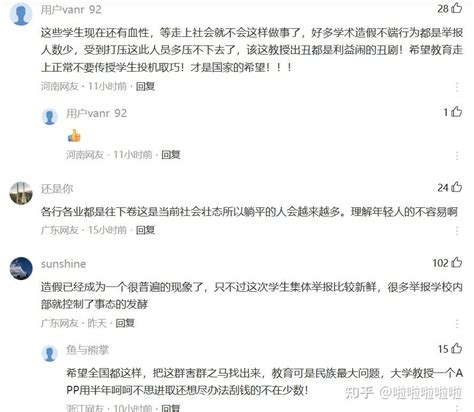Image resolution: width=474 pixels, height=412 pixels.
Task: Open the small avatar beside 鱼与熊掌
Action: tap(50, 353)
